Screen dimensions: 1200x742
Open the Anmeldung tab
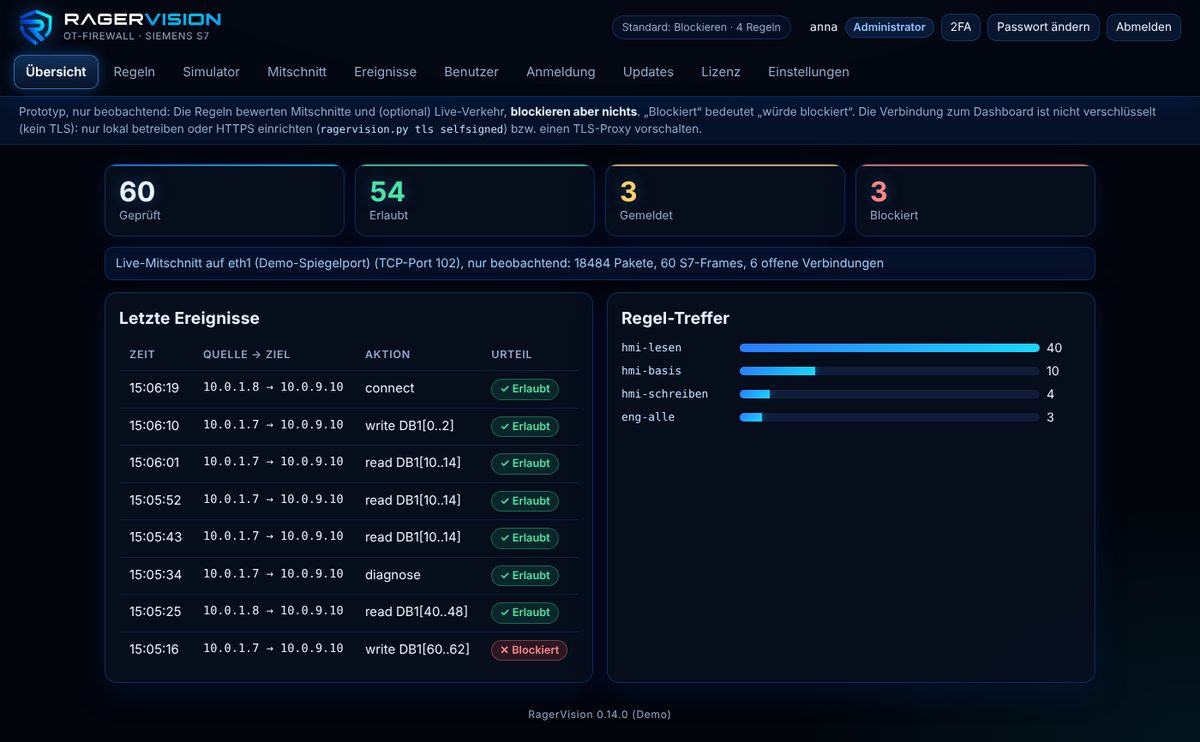click(561, 72)
